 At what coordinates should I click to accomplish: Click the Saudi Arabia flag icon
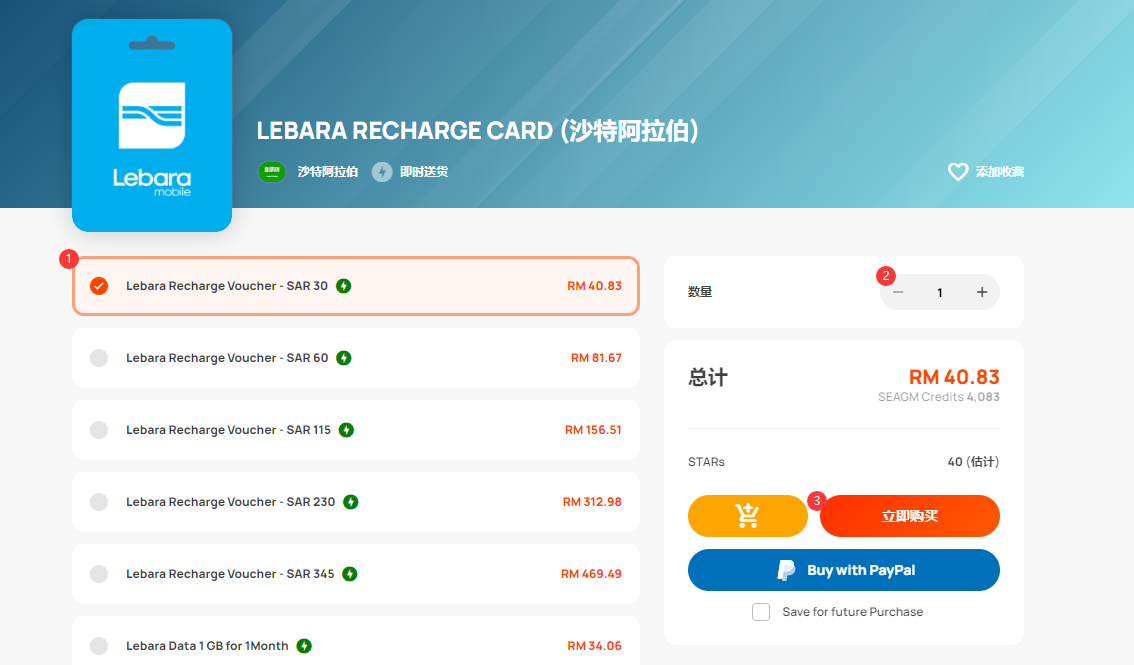click(272, 172)
